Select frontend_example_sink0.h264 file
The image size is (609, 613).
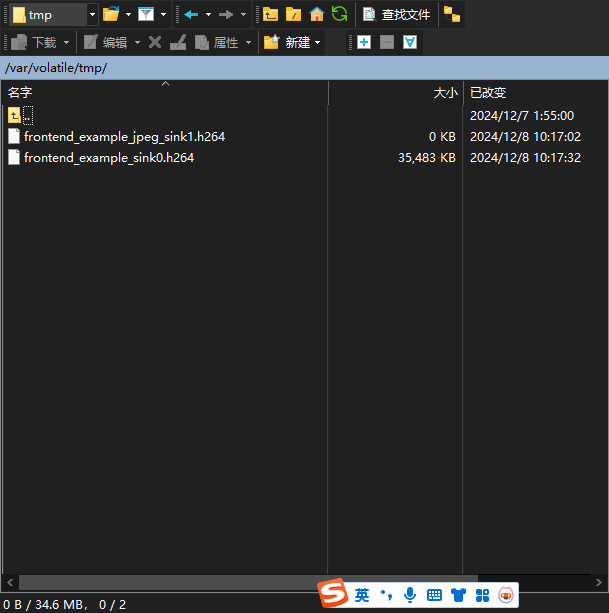(x=108, y=157)
